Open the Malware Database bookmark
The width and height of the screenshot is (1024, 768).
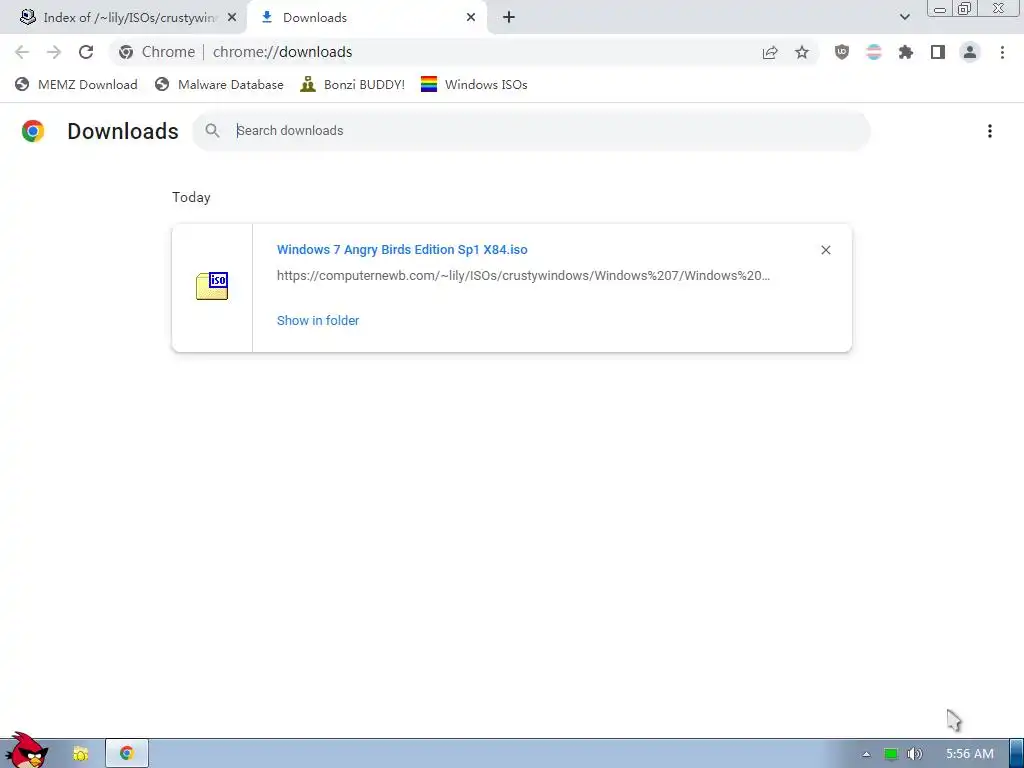coord(219,85)
